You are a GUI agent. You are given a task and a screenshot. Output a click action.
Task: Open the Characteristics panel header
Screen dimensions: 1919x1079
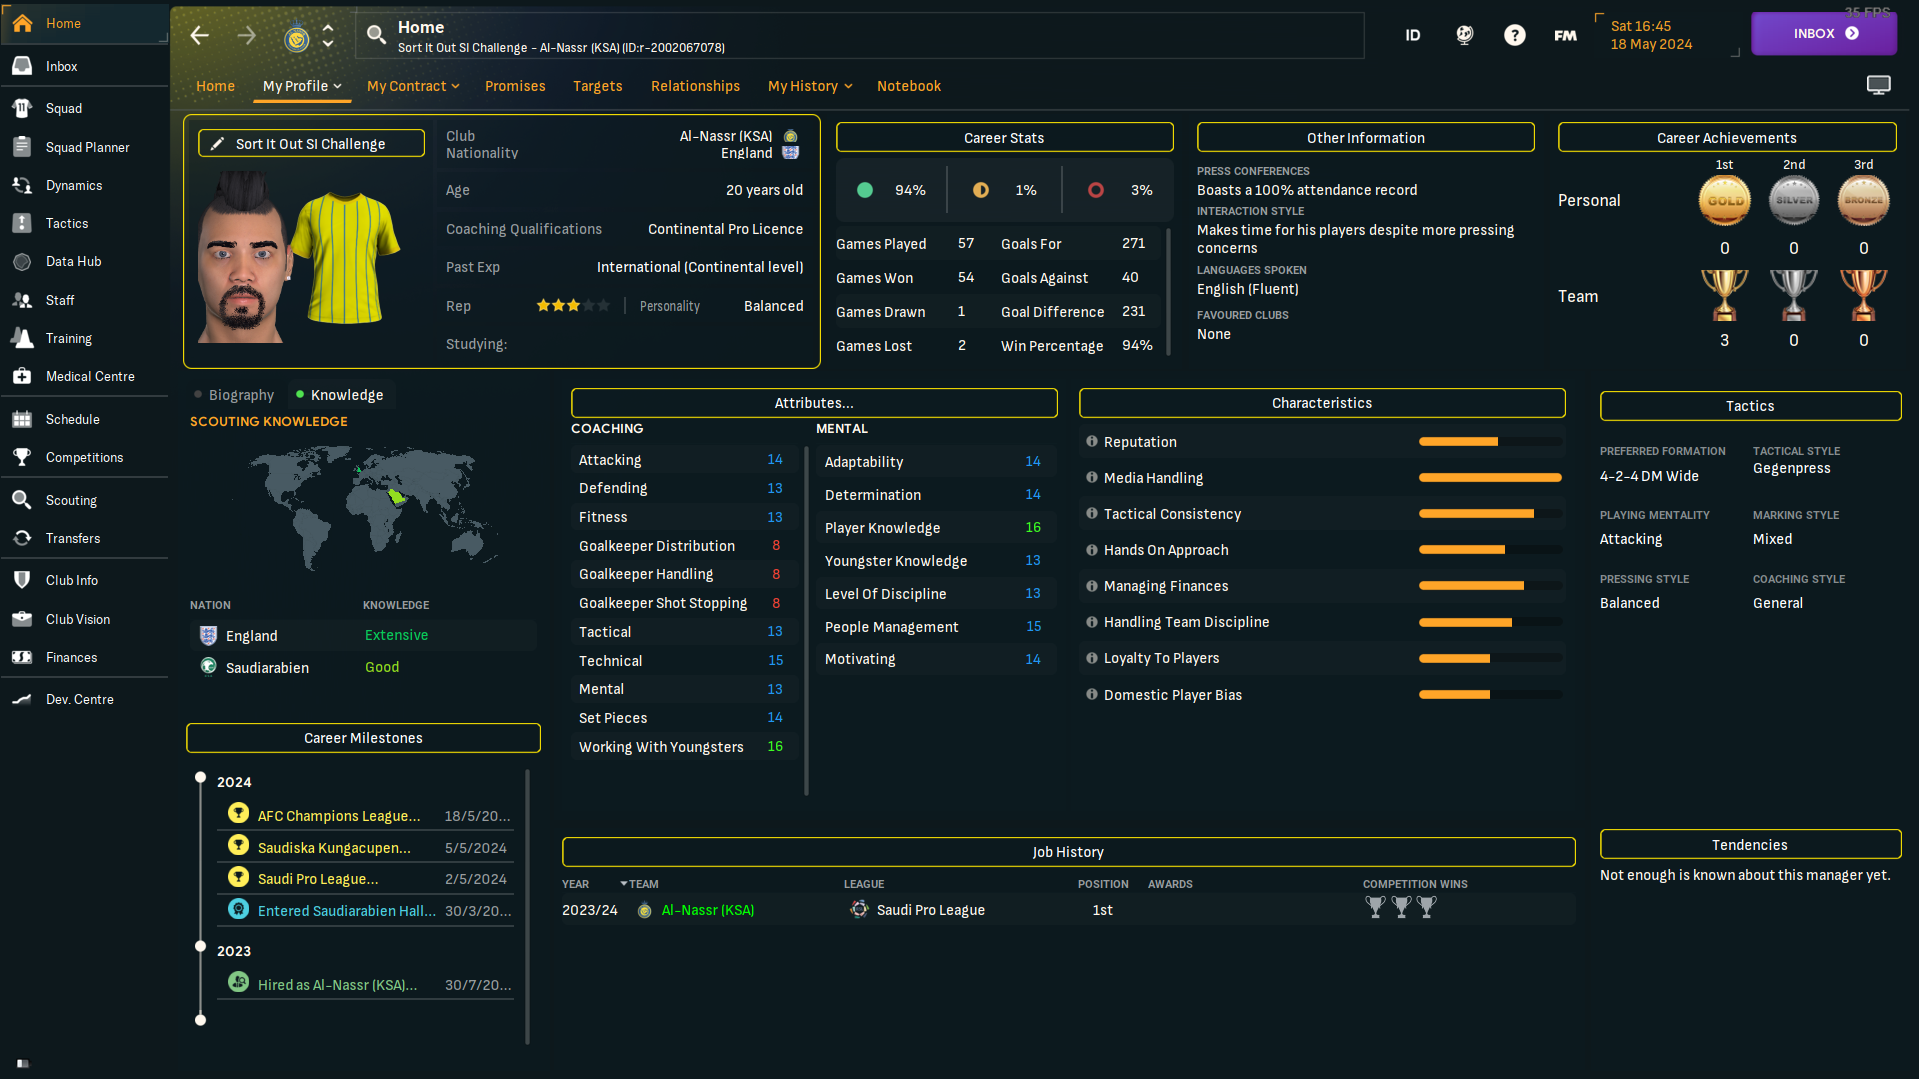pyautogui.click(x=1322, y=403)
